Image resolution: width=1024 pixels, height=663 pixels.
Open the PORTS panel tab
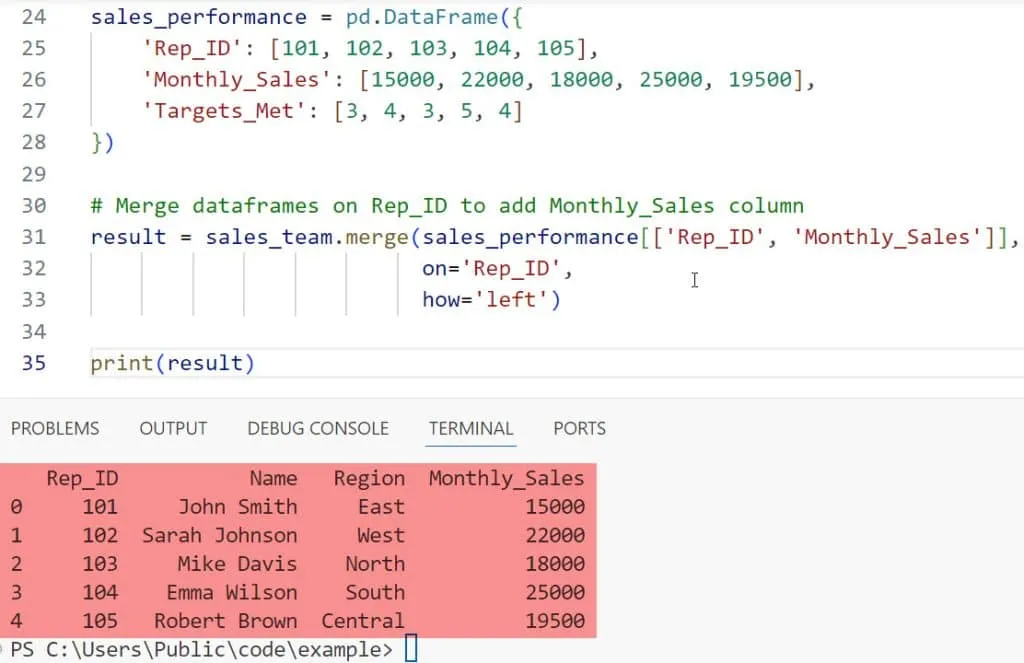[579, 428]
